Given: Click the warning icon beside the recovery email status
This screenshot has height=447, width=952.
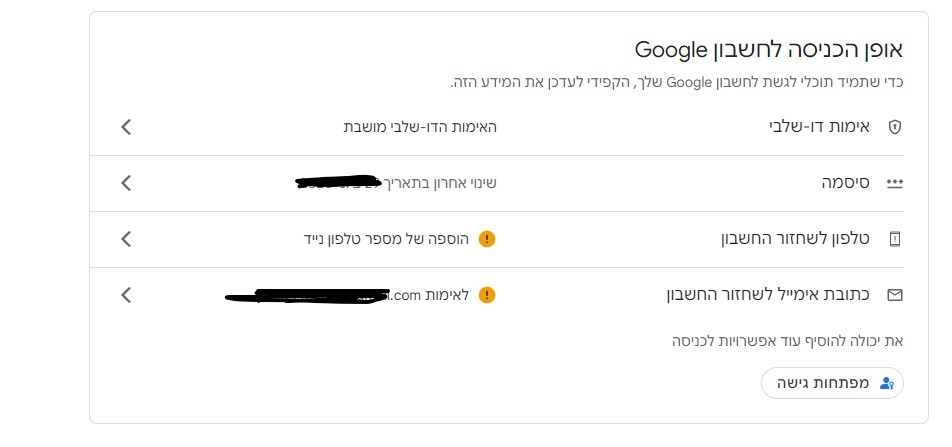Looking at the screenshot, I should coord(487,295).
